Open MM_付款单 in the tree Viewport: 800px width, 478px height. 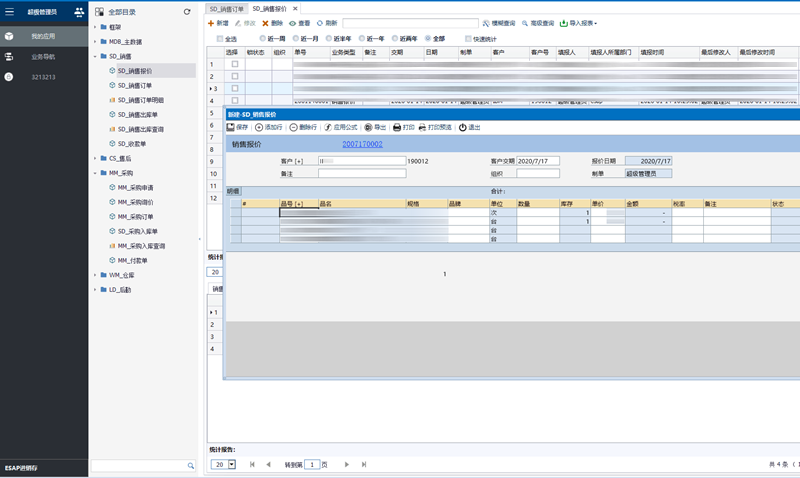132,261
